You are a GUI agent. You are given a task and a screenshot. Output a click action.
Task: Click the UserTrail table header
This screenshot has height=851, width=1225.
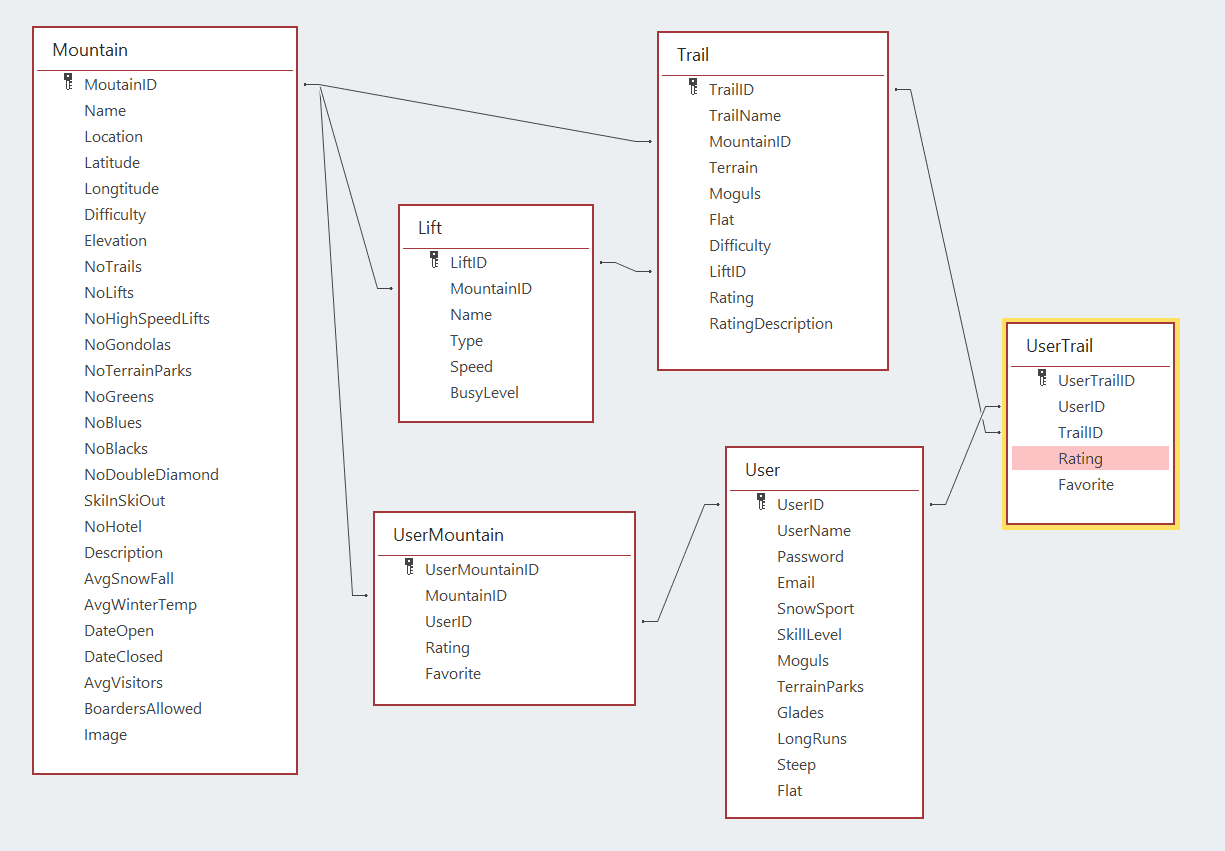pos(1059,346)
